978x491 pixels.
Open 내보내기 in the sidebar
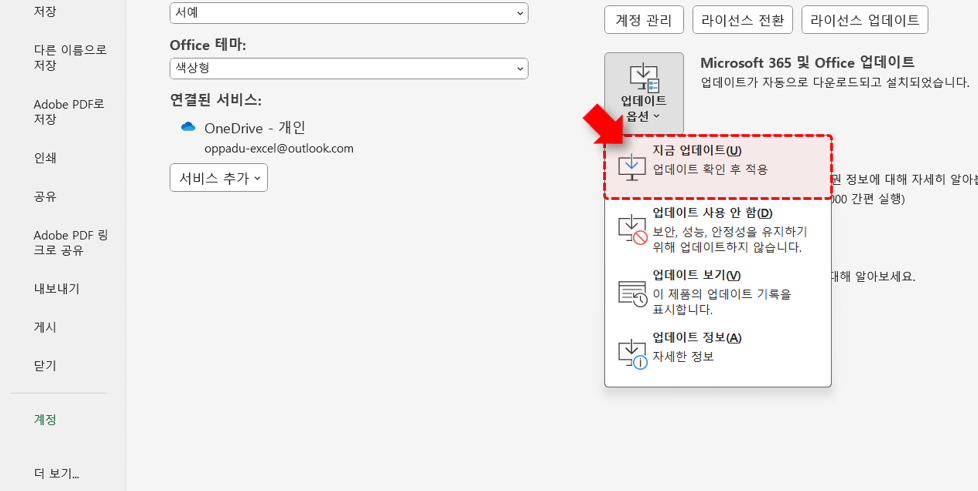56,289
